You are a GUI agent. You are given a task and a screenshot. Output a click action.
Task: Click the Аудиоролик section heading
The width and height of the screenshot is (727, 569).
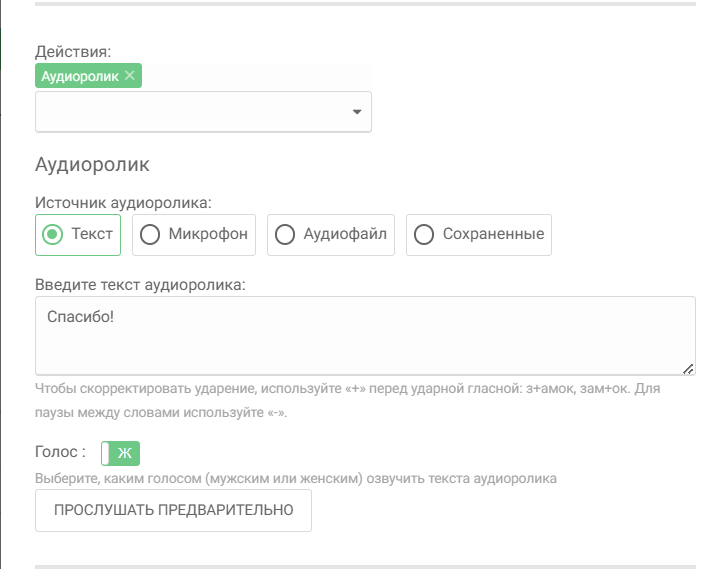coord(91,164)
